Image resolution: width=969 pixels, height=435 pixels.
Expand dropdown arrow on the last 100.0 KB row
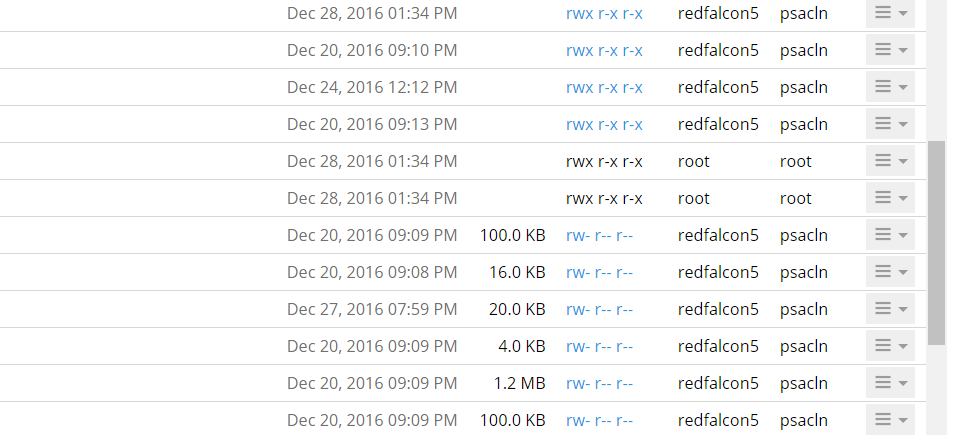pyautogui.click(x=903, y=420)
